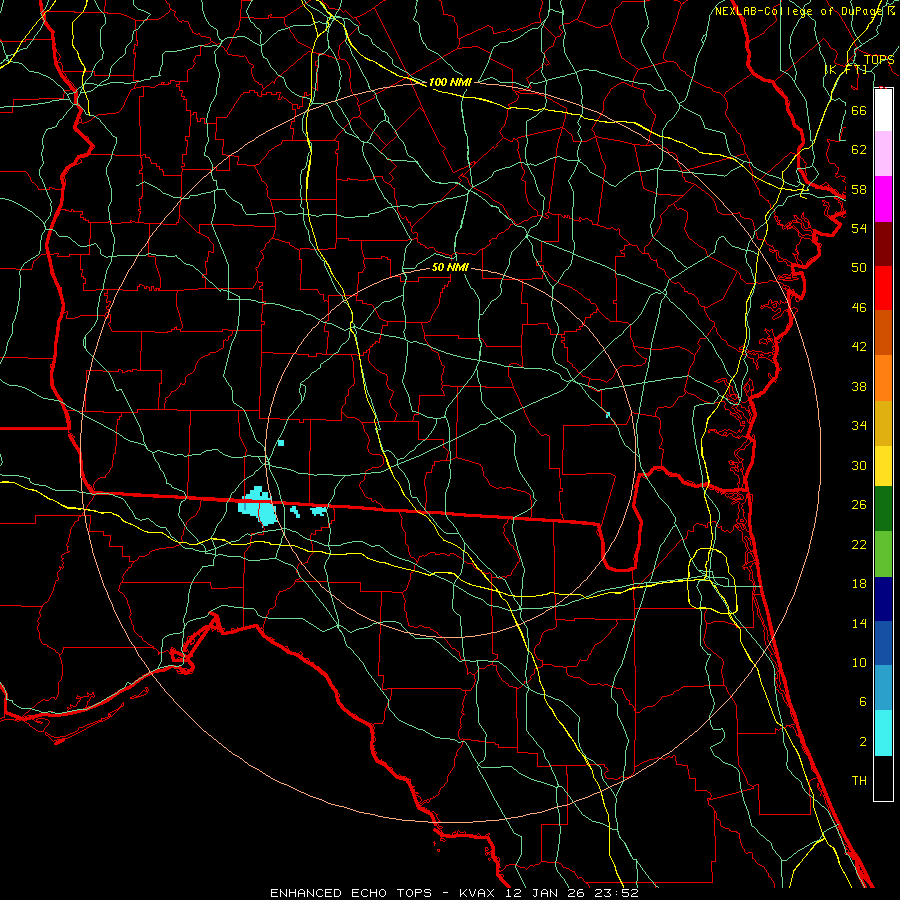900x900 pixels.
Task: Click the "100 NMI" range ring label
Action: click(x=450, y=83)
